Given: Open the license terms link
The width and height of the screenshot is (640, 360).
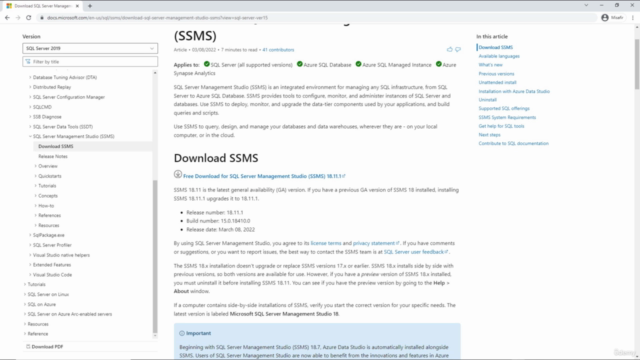Looking at the screenshot, I should (x=326, y=243).
